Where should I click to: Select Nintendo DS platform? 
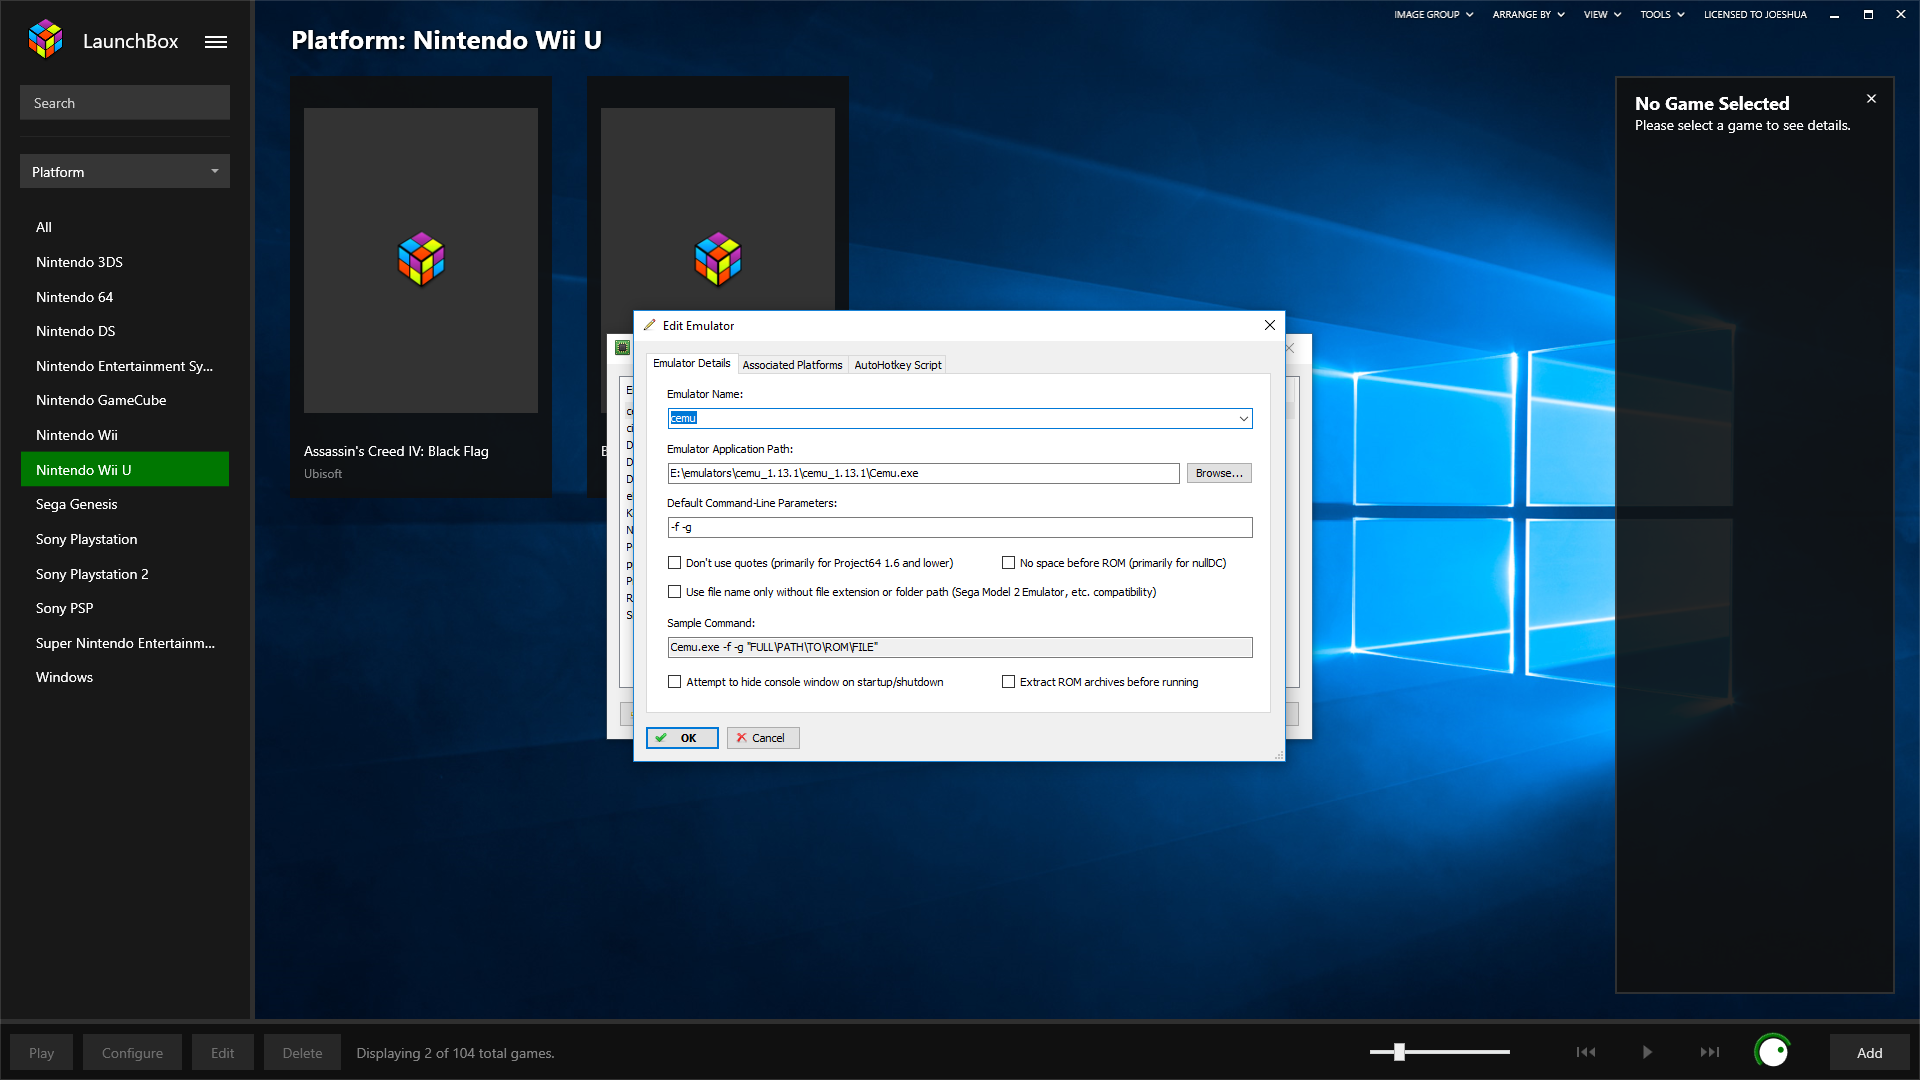point(125,331)
